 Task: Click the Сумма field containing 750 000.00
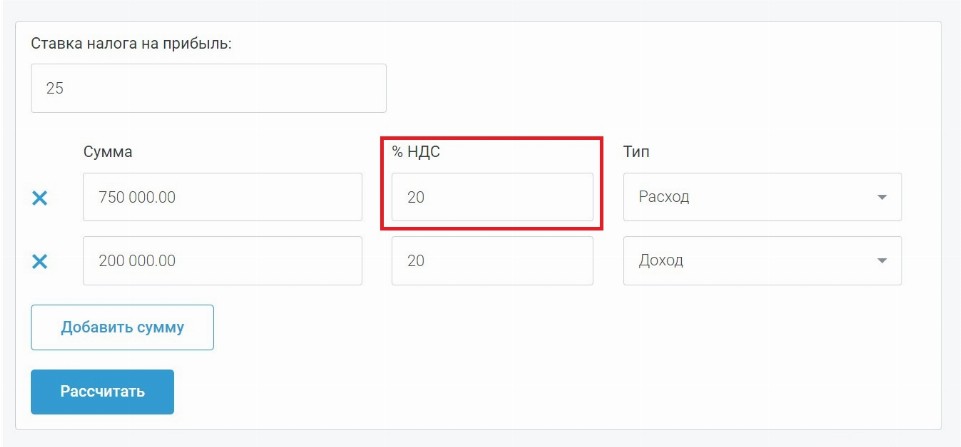(x=222, y=198)
